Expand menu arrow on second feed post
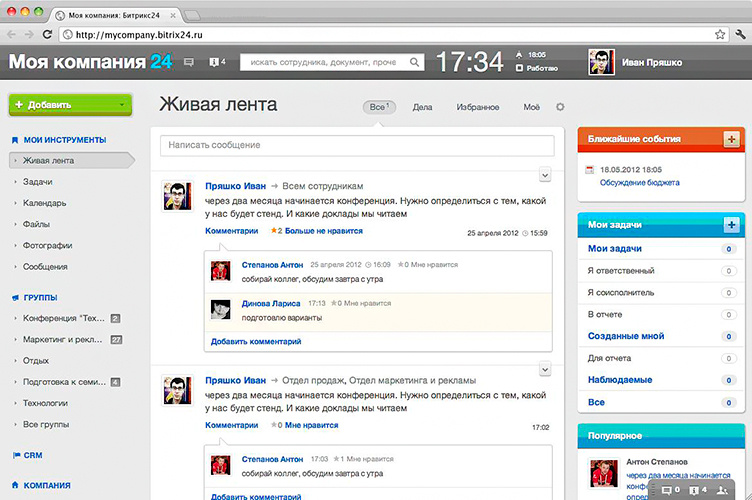Image resolution: width=752 pixels, height=500 pixels. point(545,369)
